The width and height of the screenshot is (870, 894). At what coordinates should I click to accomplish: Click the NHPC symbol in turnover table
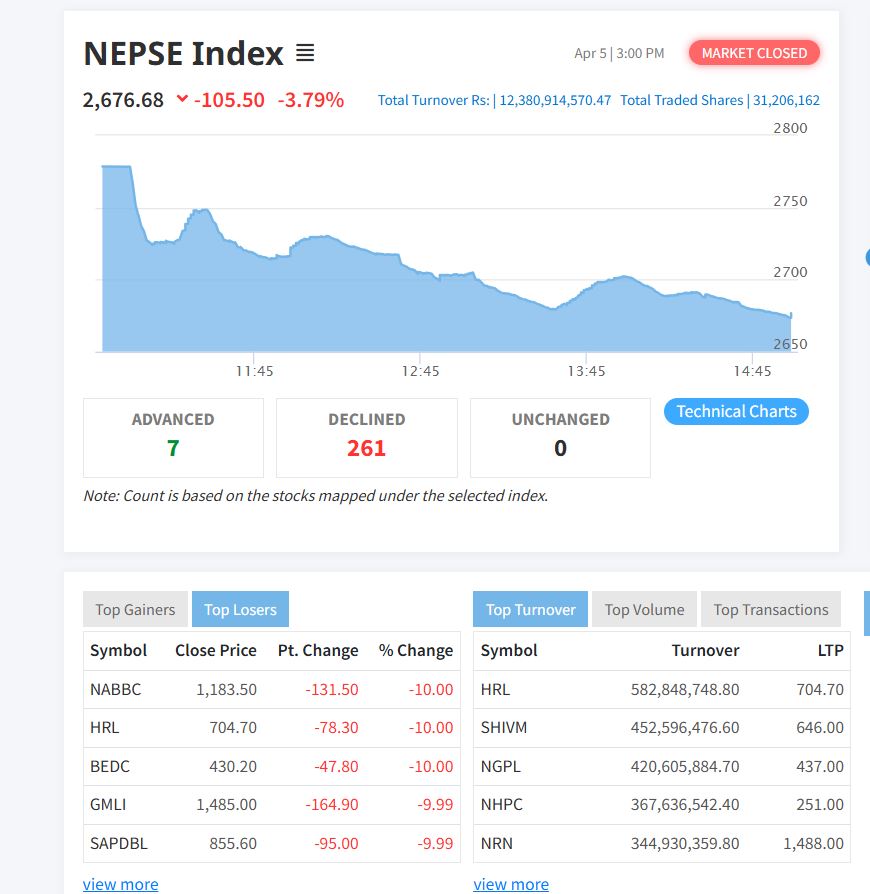pyautogui.click(x=501, y=804)
